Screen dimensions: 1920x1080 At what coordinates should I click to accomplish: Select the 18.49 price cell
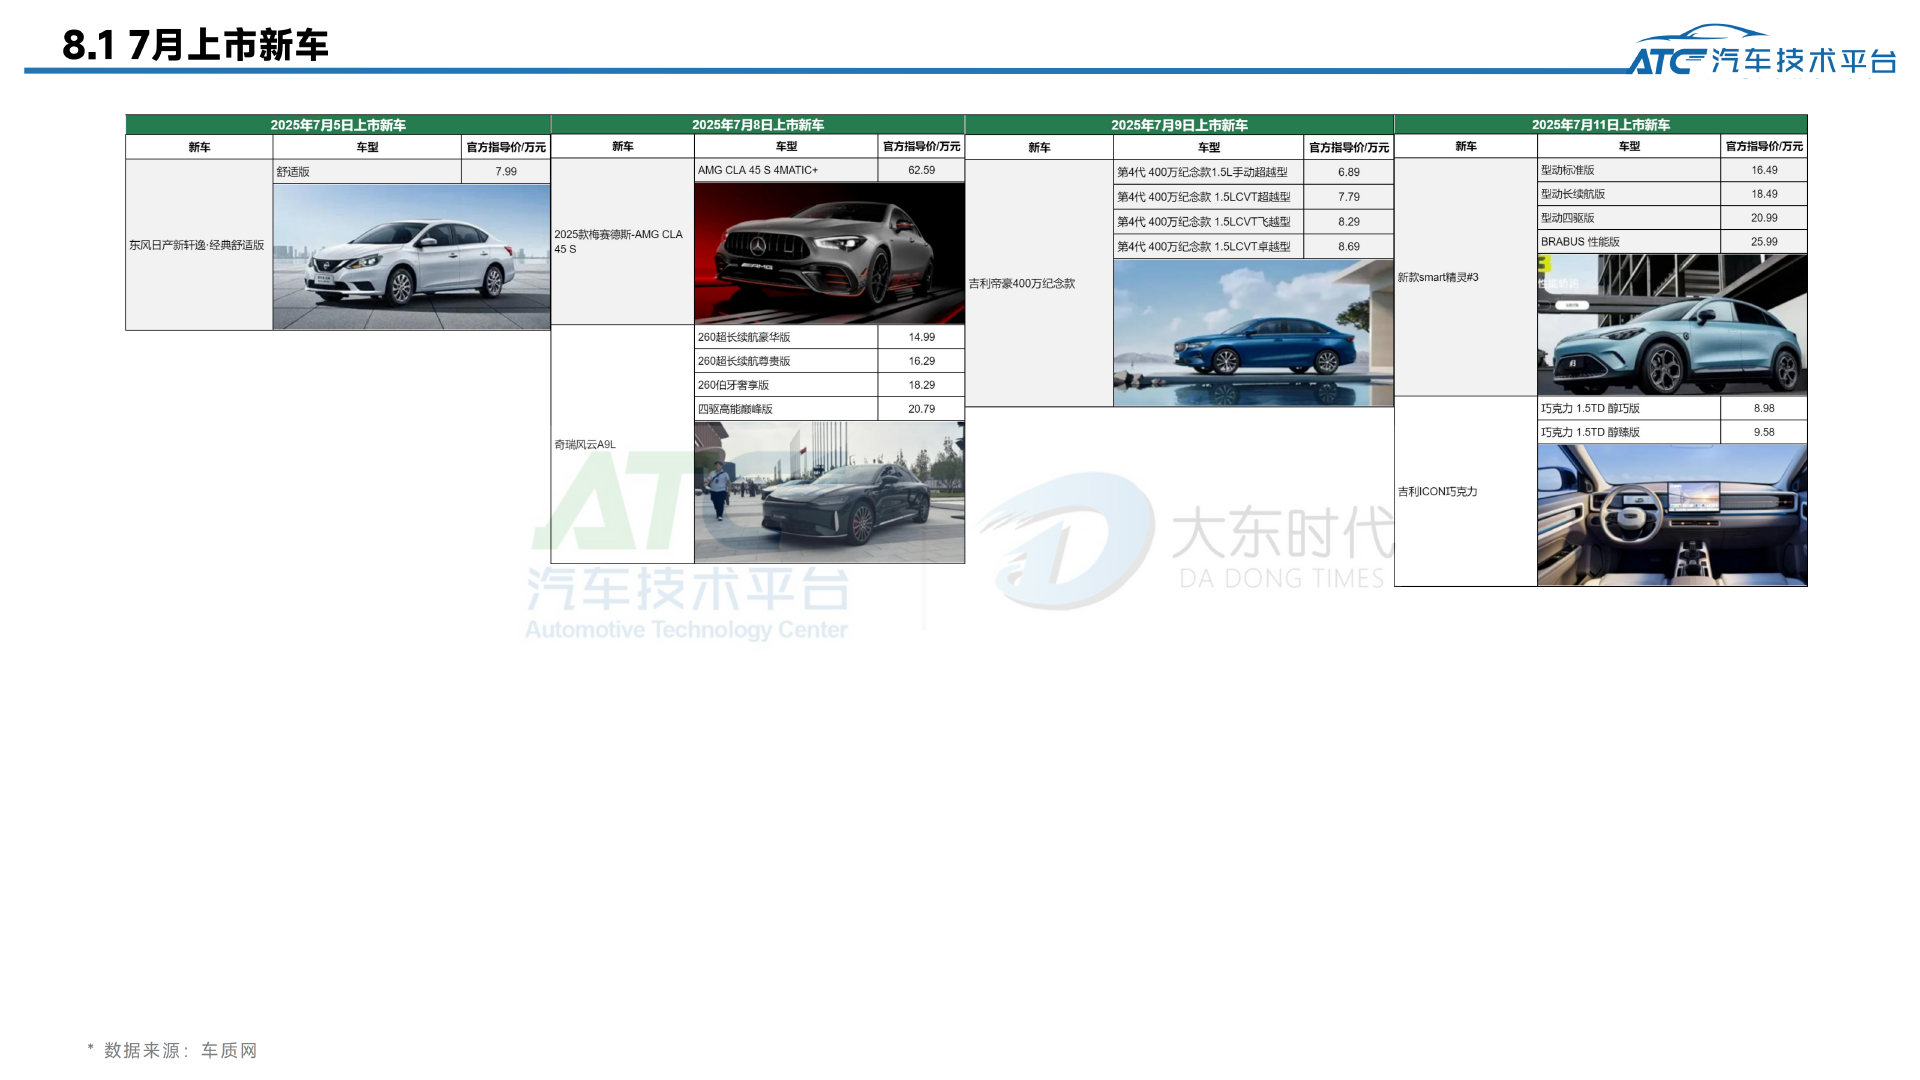pos(1764,194)
